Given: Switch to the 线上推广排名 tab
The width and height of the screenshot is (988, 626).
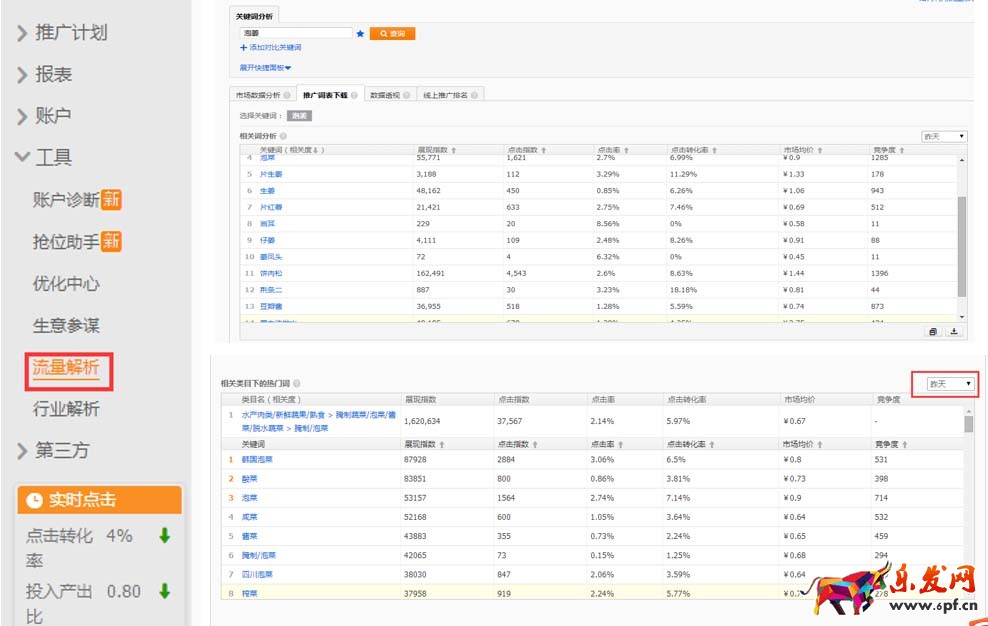Looking at the screenshot, I should coord(445,96).
